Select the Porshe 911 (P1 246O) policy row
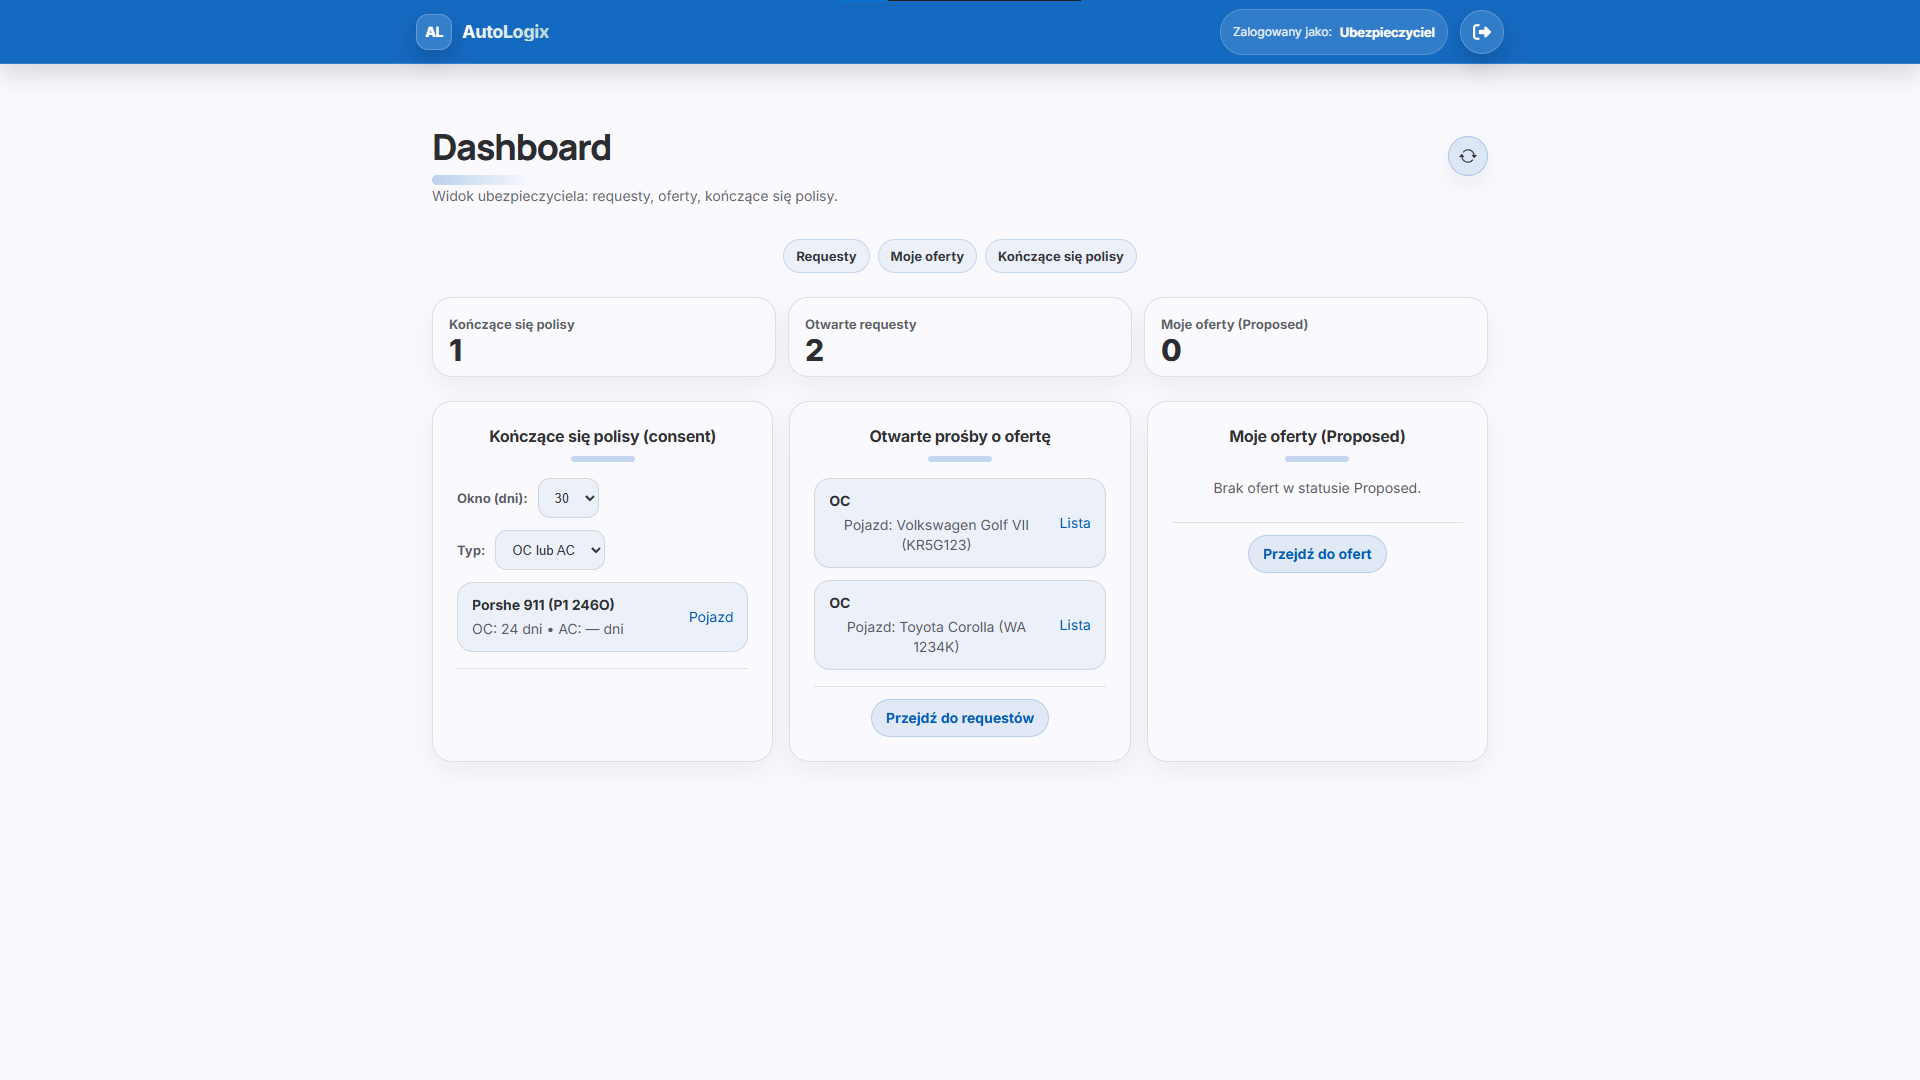 click(602, 617)
